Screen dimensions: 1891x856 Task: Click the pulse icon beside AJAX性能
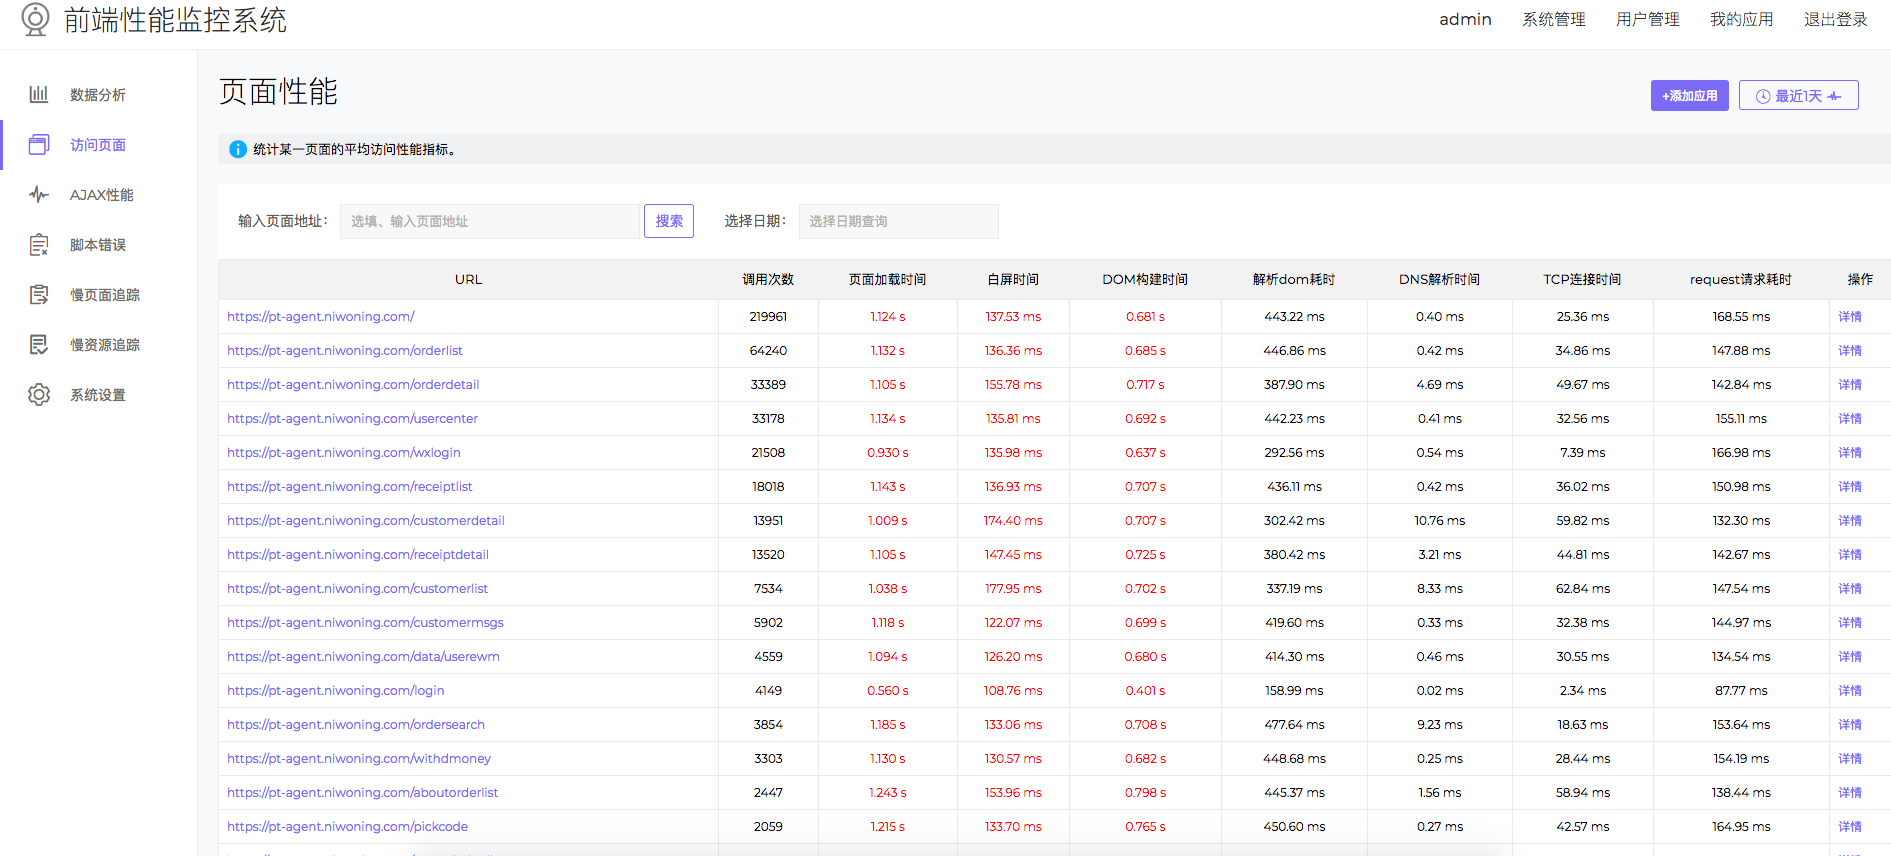pyautogui.click(x=39, y=194)
